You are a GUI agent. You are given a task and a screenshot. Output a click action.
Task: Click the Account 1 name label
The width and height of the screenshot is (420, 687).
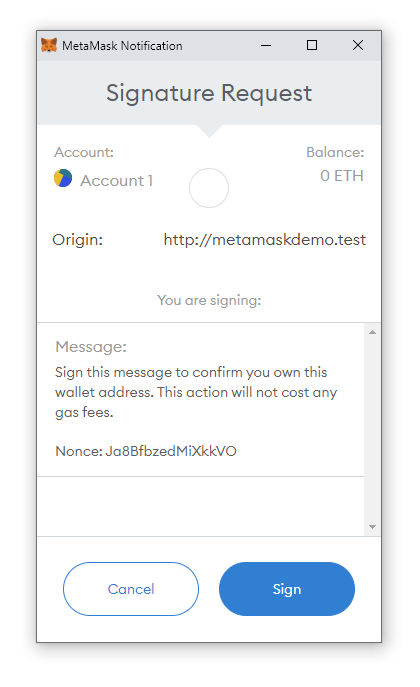(116, 181)
